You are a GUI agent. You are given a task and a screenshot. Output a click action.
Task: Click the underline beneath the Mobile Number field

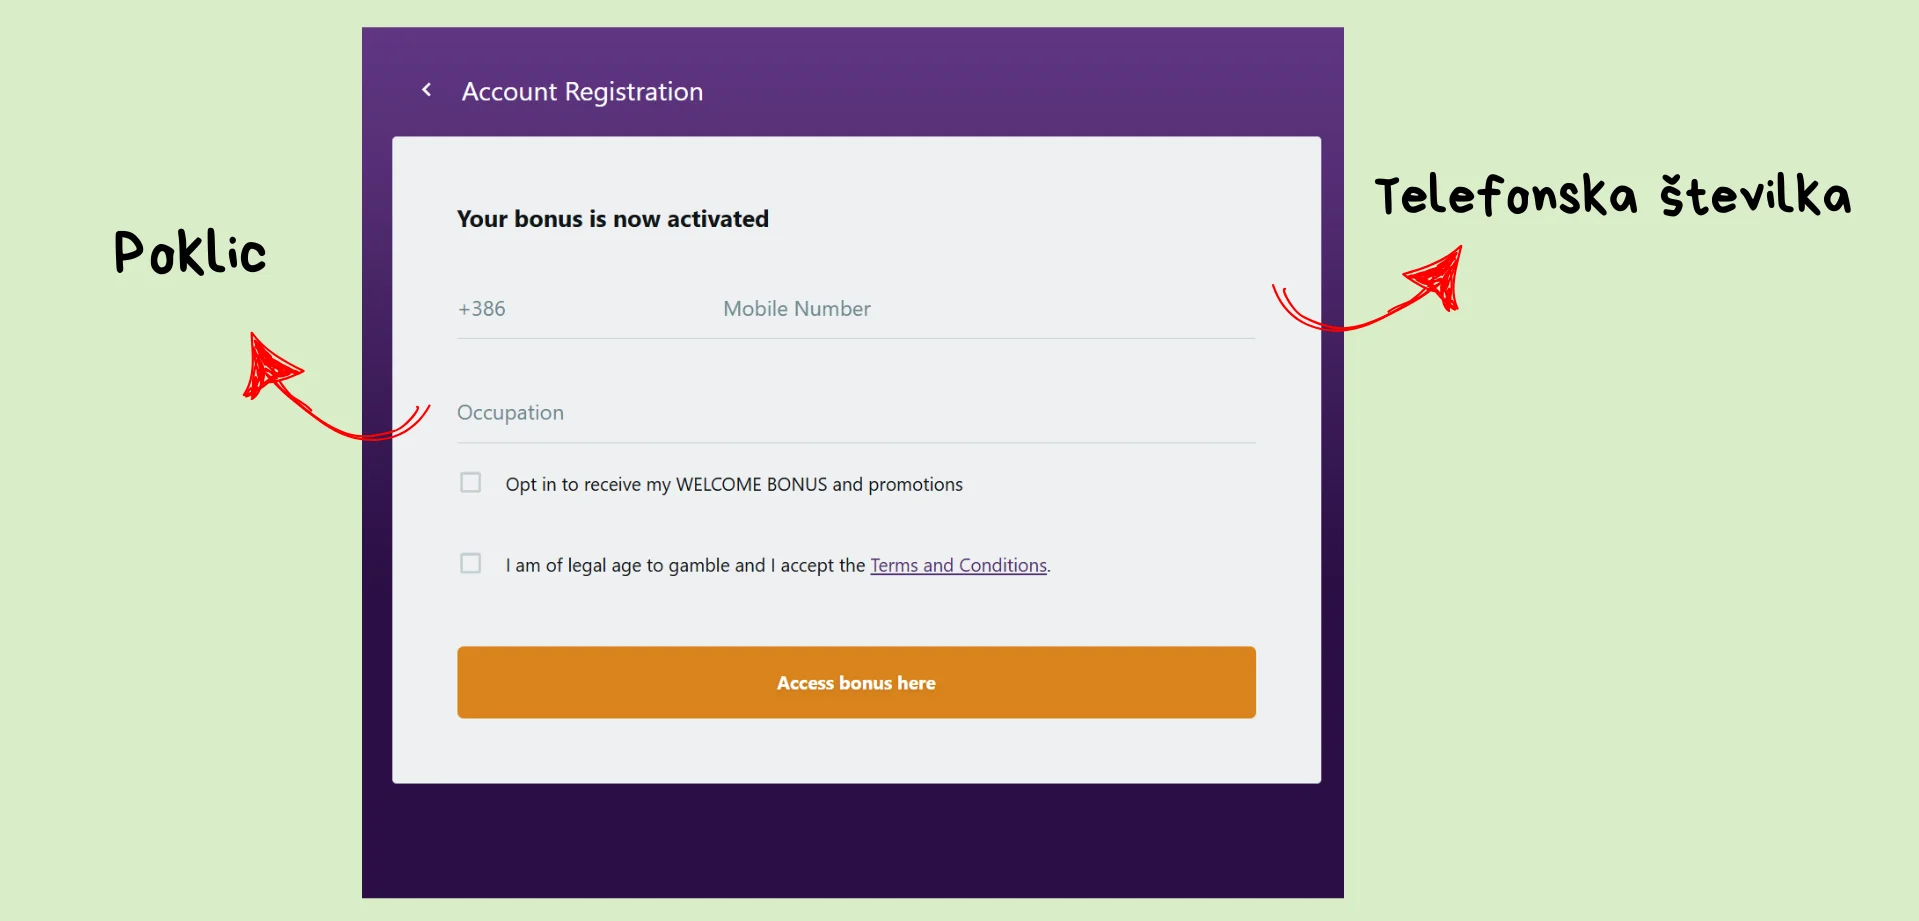point(856,339)
